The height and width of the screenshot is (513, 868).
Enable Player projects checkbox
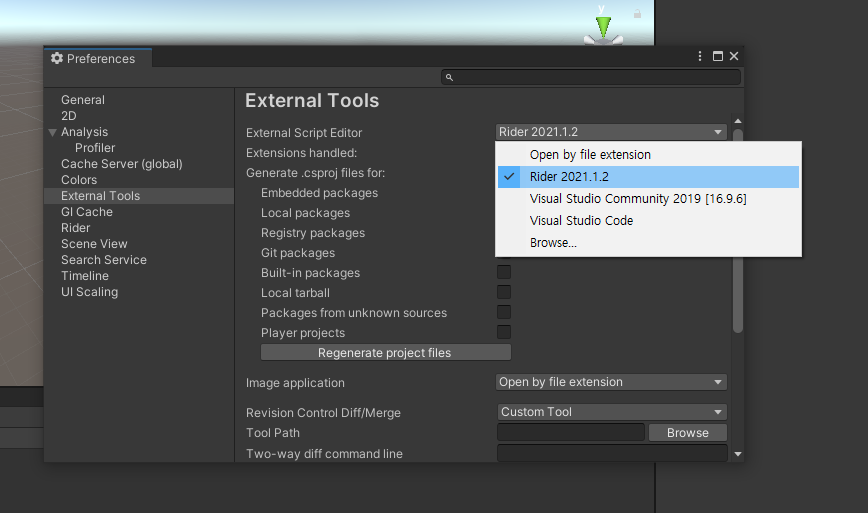coord(504,332)
